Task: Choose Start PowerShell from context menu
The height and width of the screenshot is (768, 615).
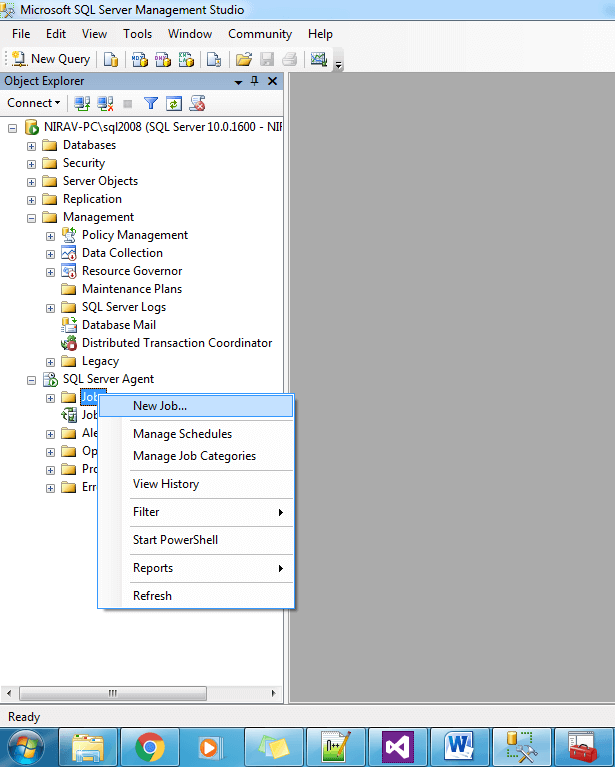Action: (x=196, y=540)
